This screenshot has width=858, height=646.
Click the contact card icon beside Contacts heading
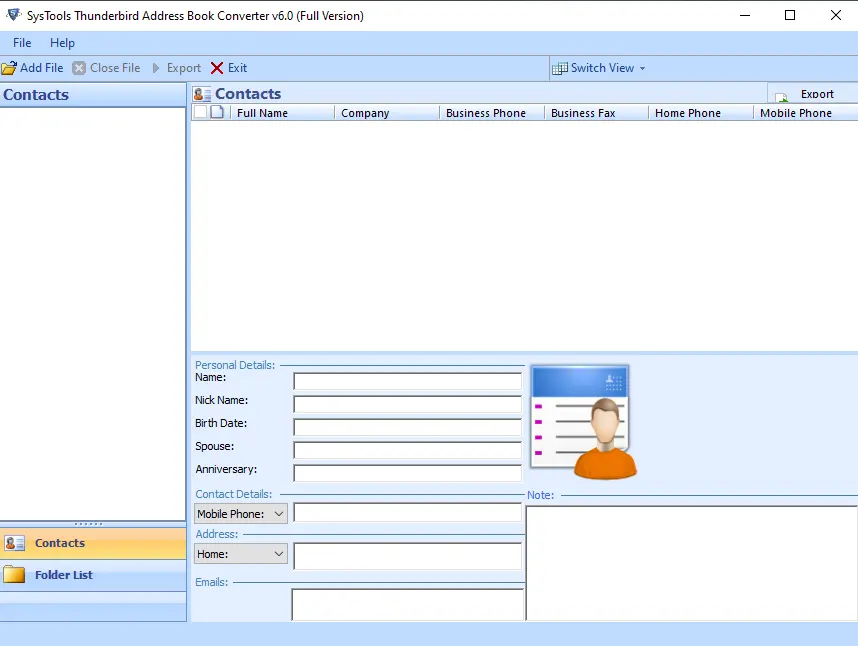(202, 94)
